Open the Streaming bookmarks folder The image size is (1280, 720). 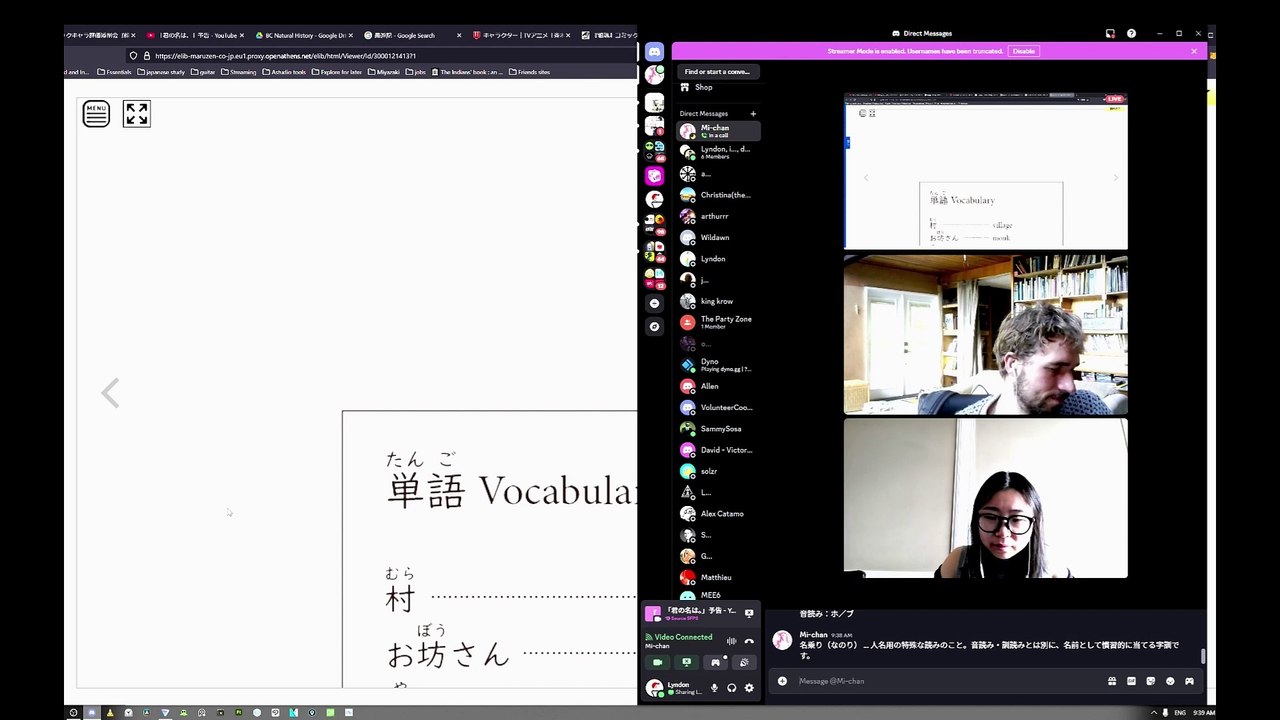238,72
